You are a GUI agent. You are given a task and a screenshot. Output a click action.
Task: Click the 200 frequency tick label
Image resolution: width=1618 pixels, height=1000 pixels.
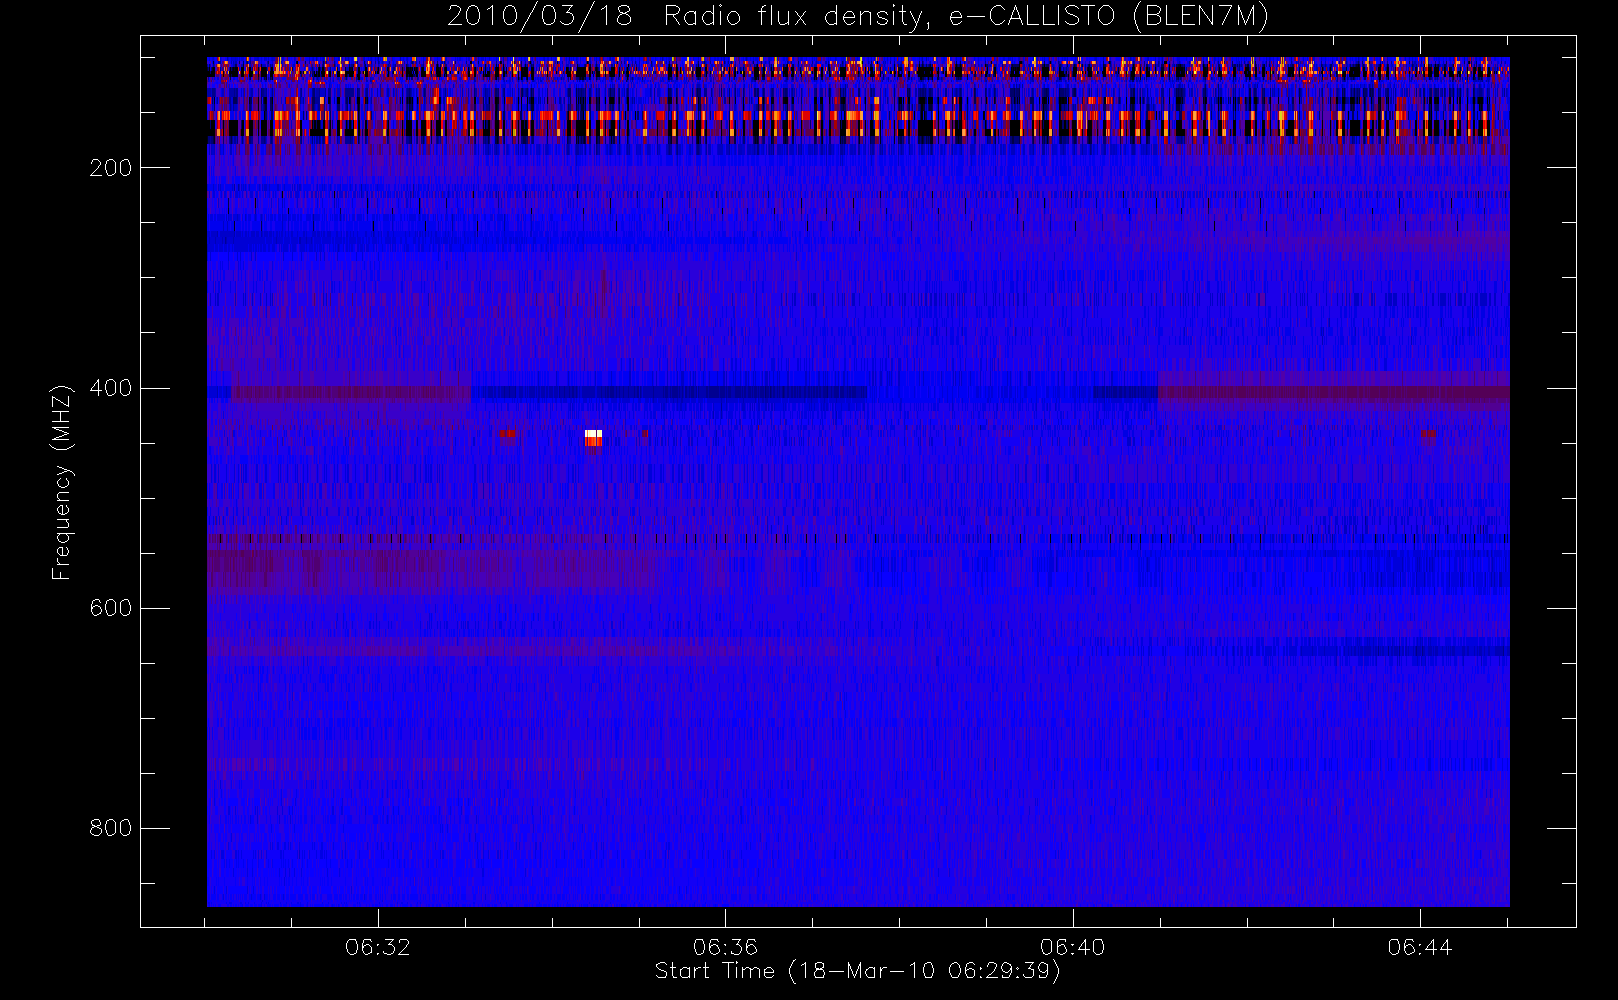coord(110,168)
